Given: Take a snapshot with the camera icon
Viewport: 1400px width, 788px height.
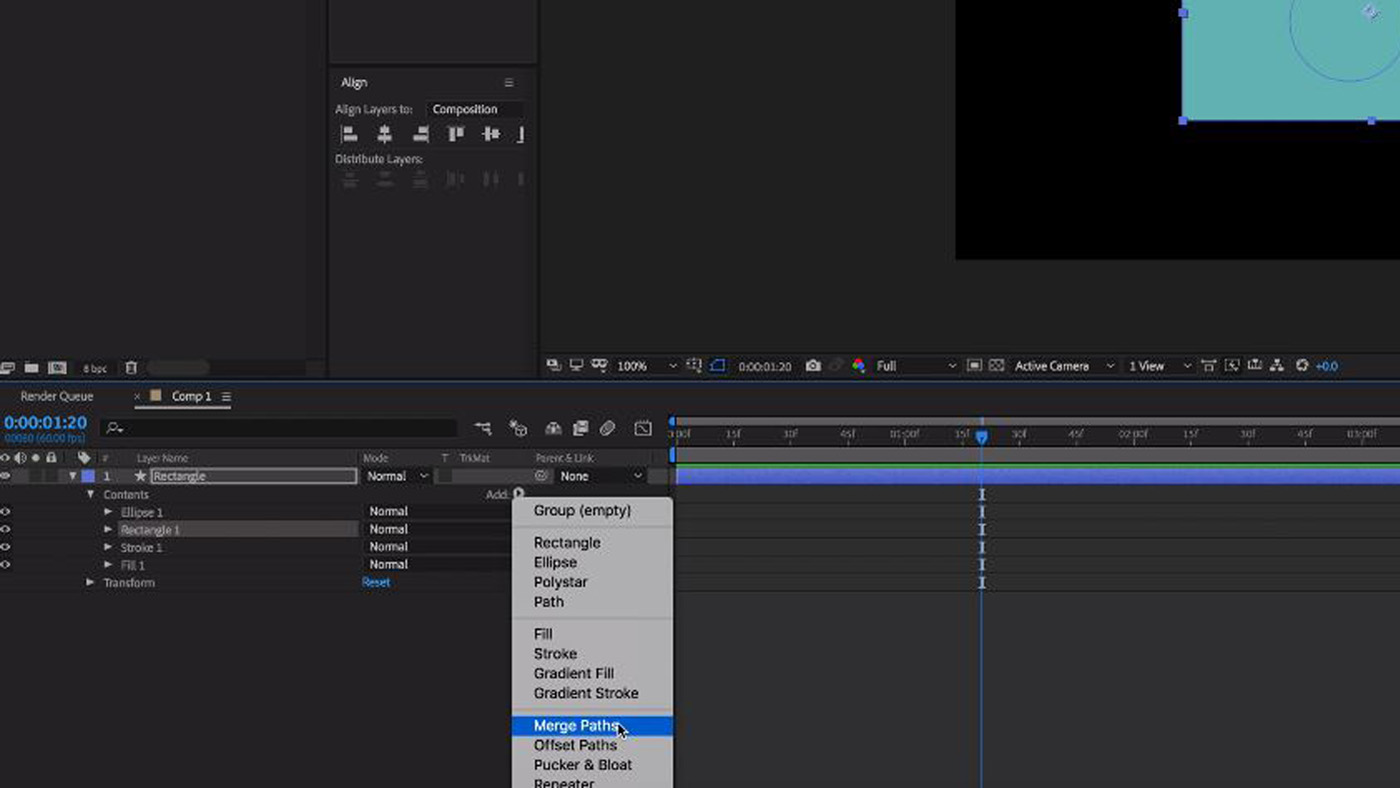Looking at the screenshot, I should pyautogui.click(x=813, y=366).
